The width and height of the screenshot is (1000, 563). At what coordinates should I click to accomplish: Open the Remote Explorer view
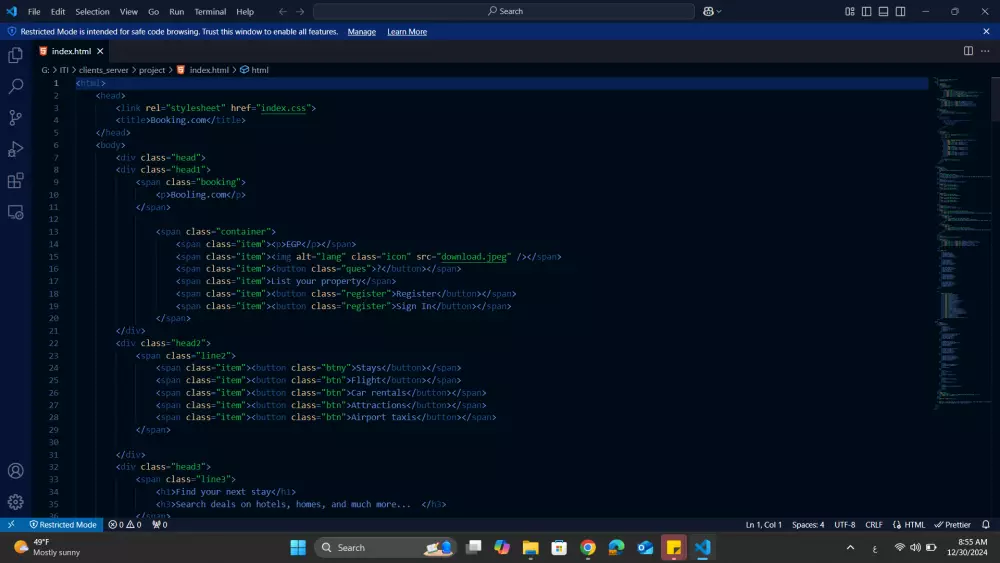pos(15,212)
